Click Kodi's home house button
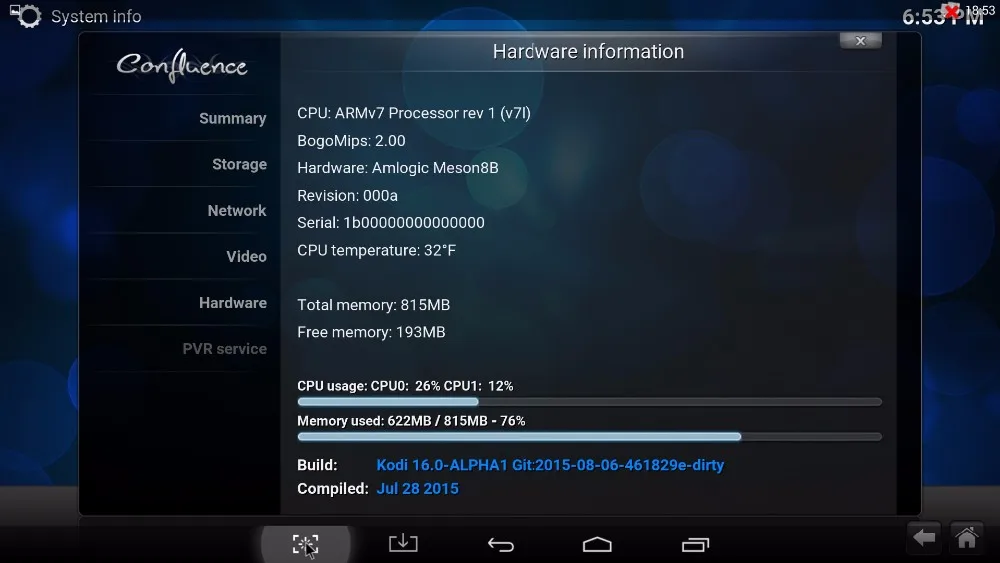The width and height of the screenshot is (1000, 563). (x=966, y=537)
